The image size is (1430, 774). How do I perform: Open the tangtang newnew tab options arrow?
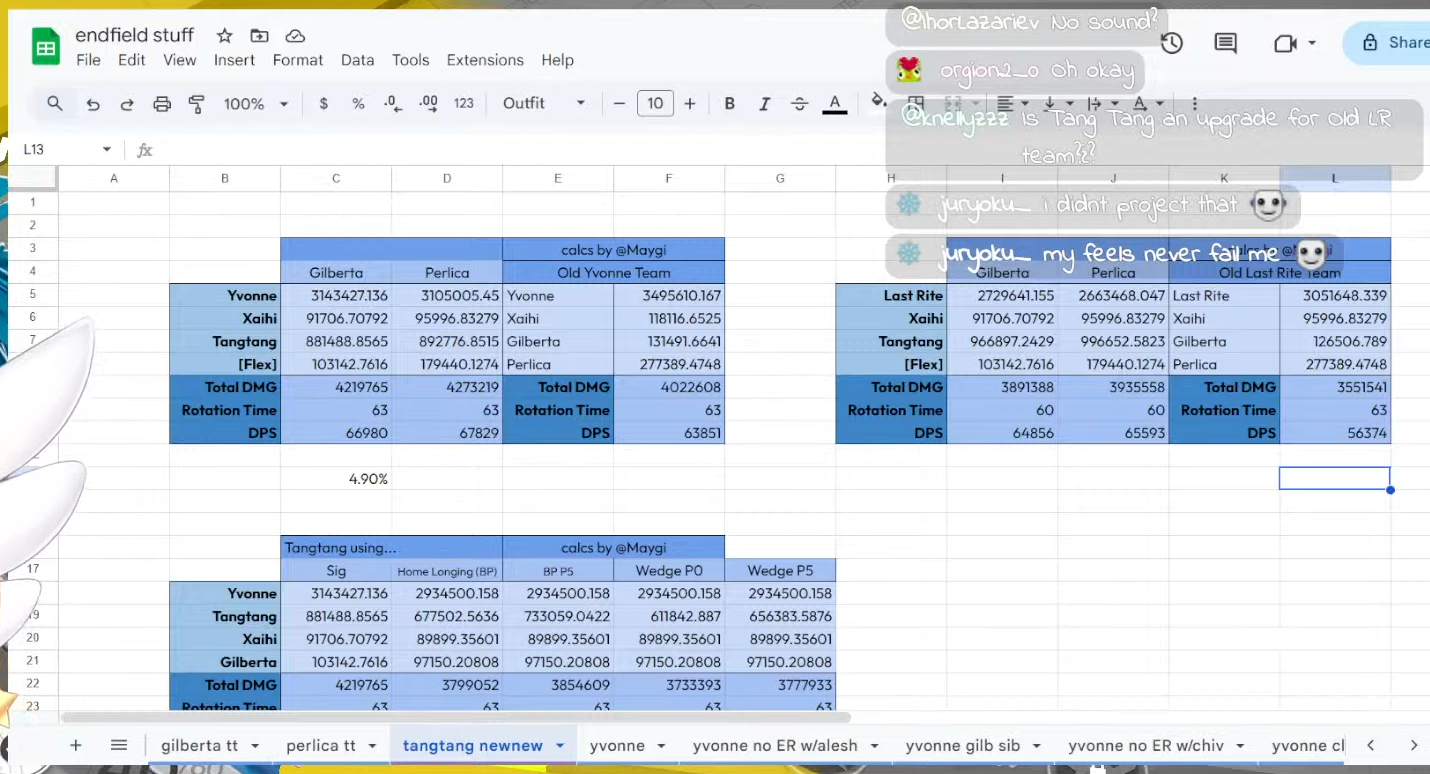(560, 746)
